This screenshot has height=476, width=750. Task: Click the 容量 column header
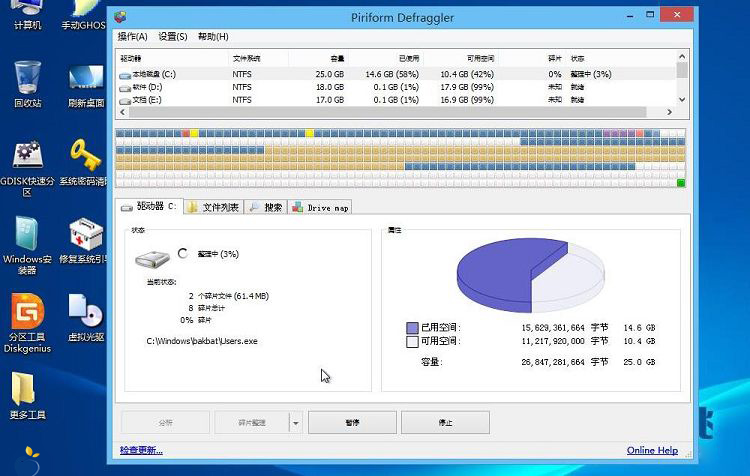point(337,58)
